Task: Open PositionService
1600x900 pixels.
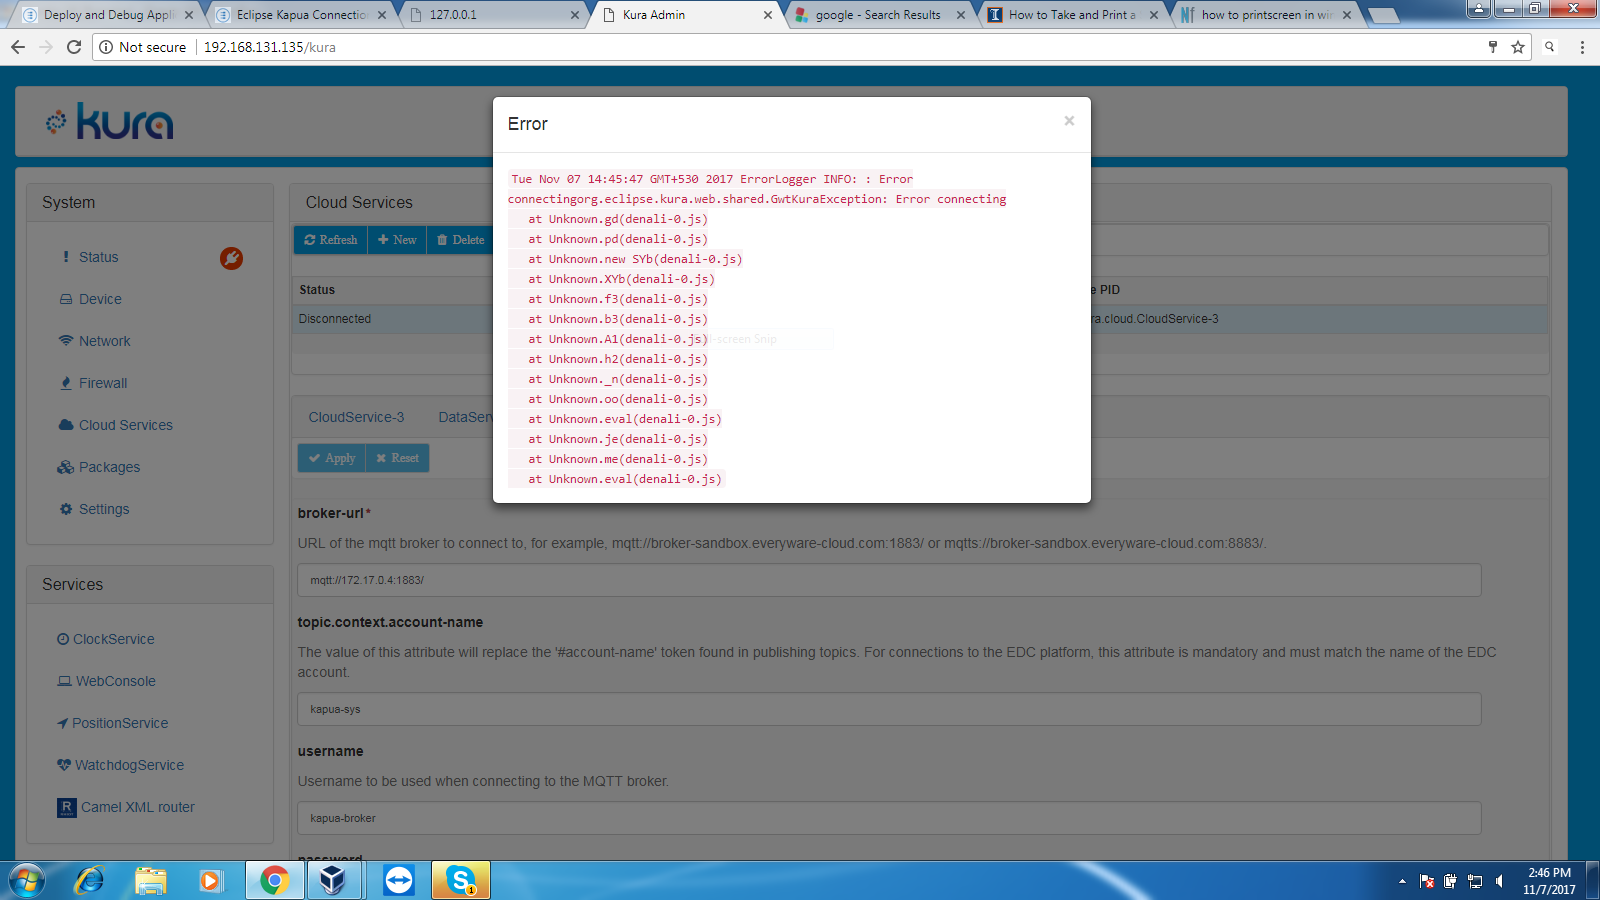Action: (x=120, y=723)
